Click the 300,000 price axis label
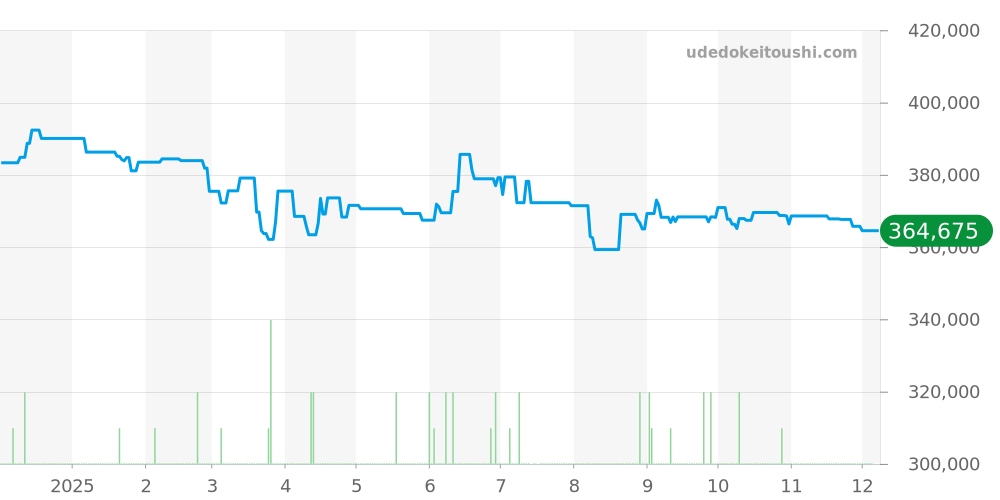1000x500 pixels. coord(943,465)
